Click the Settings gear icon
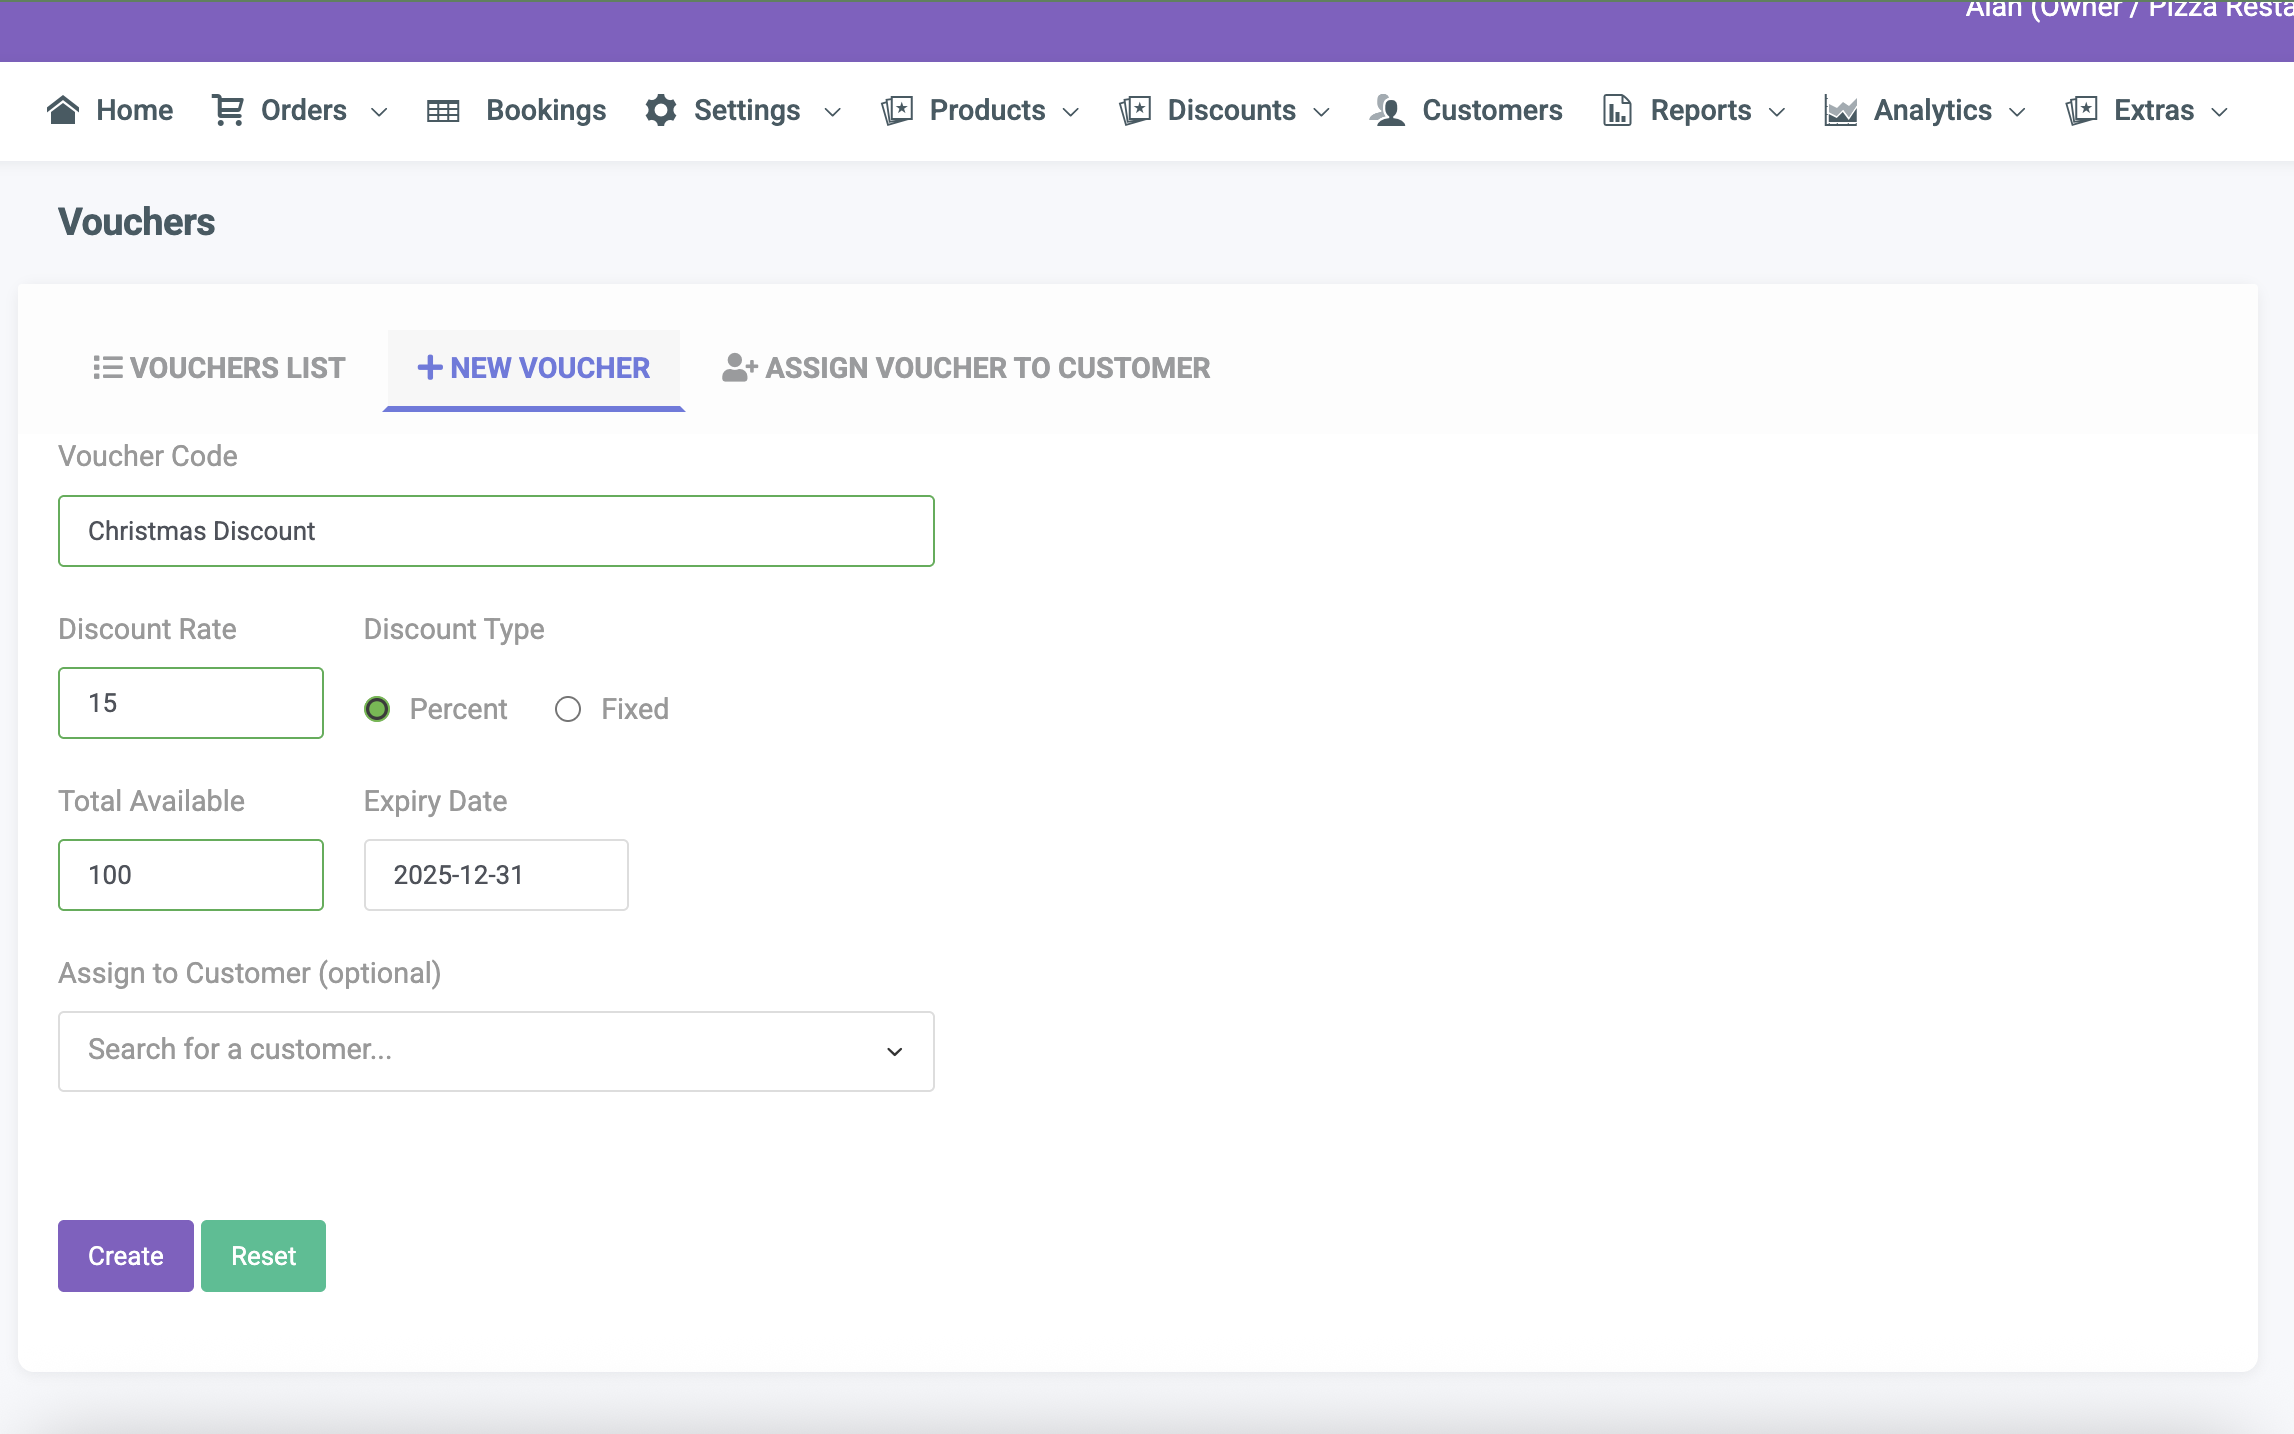Screen dimensions: 2294x1434 coord(661,110)
